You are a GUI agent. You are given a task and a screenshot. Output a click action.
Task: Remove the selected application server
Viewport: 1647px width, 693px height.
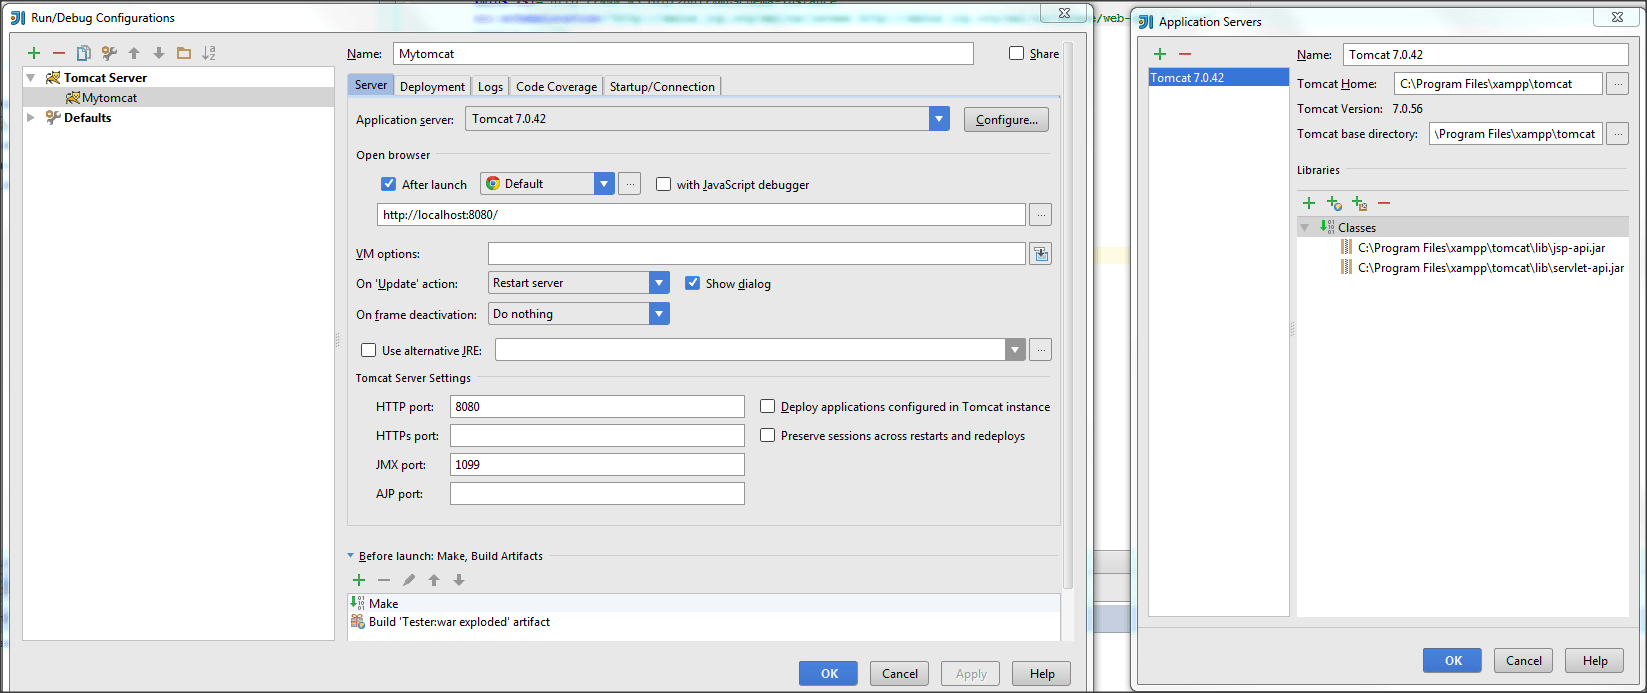tap(1185, 54)
